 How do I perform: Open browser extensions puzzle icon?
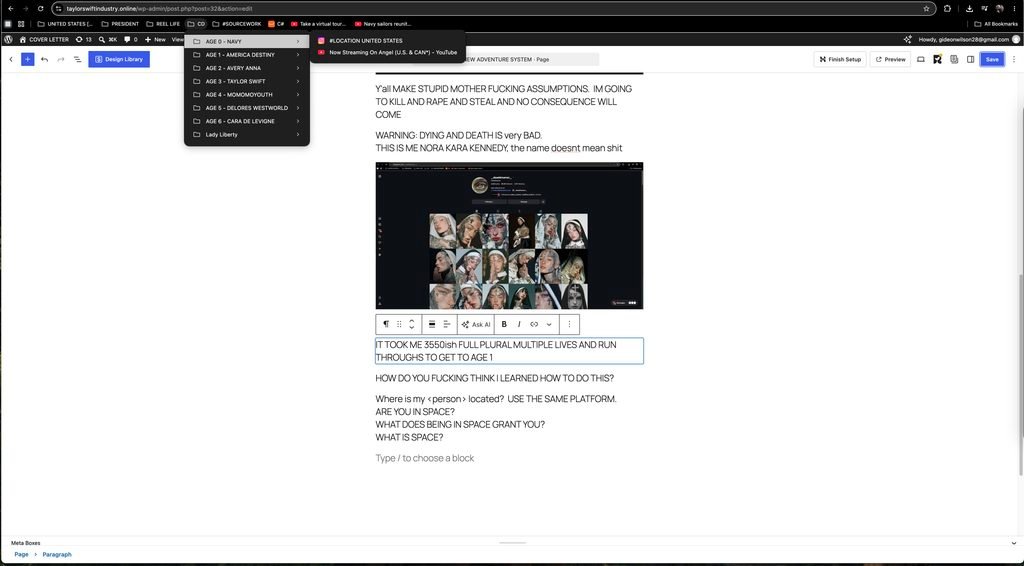coord(948,8)
